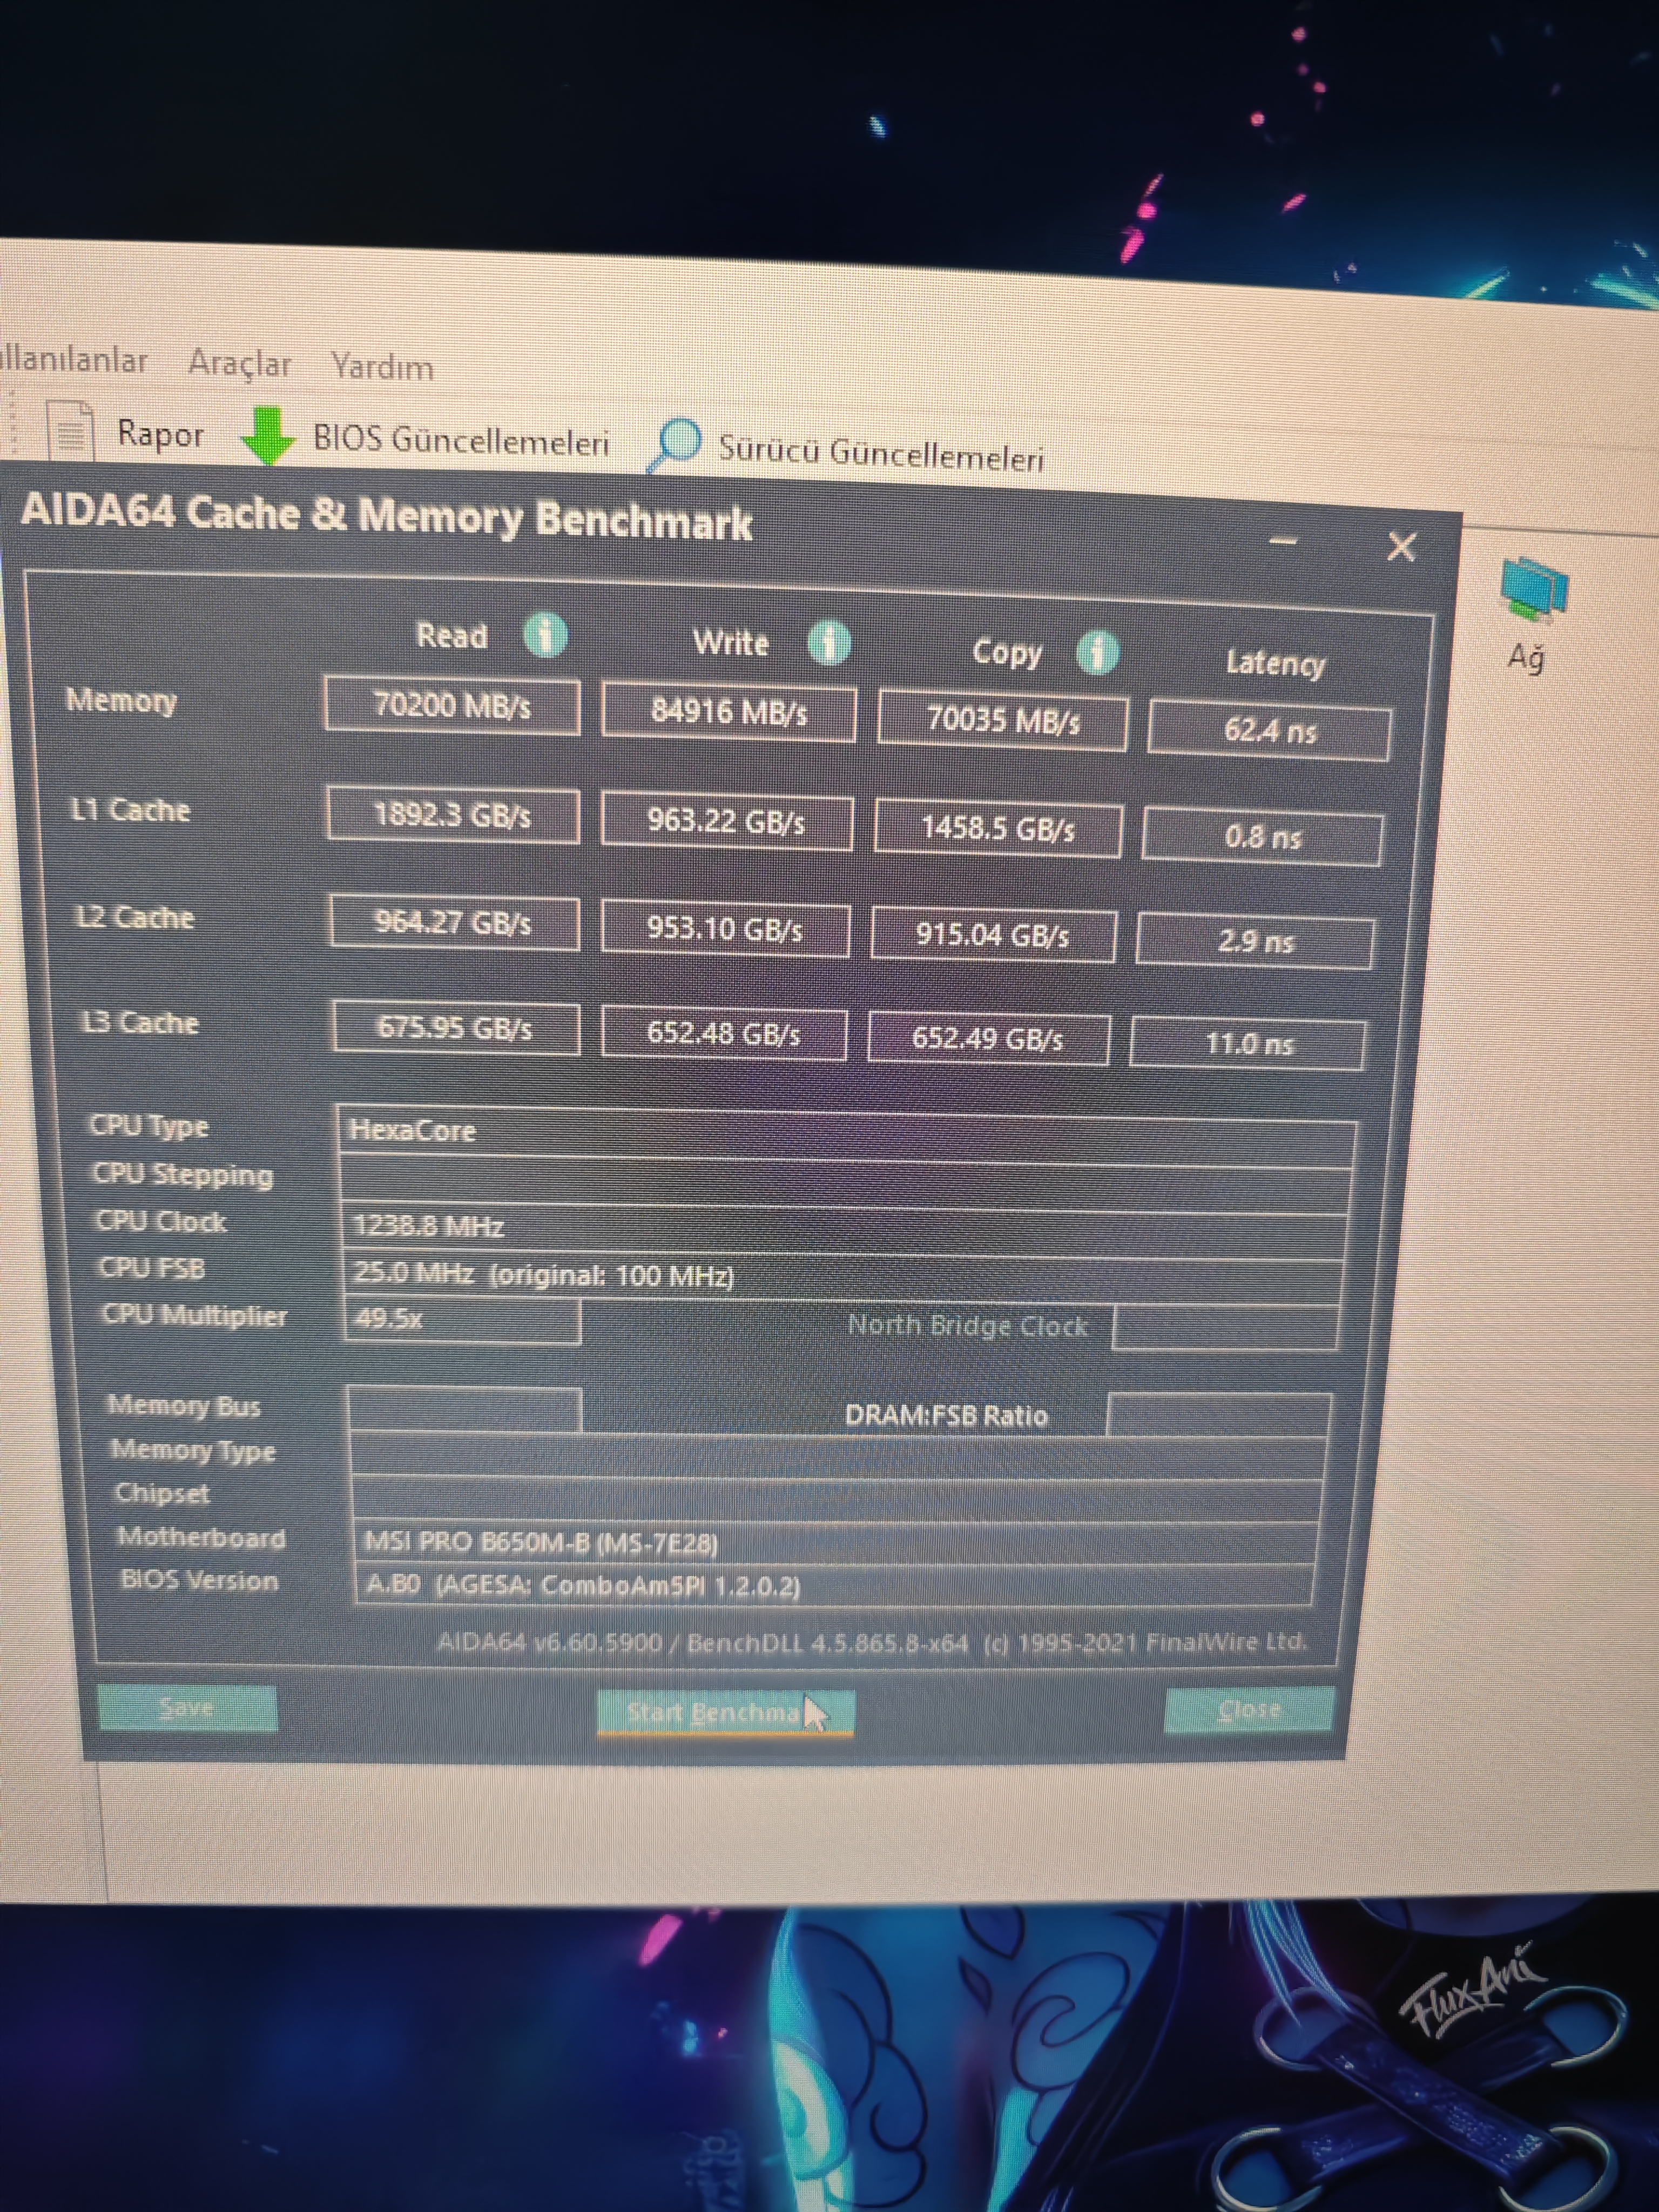This screenshot has height=2212, width=1659.
Task: Click the L2 Cache row label
Action: coord(134,917)
